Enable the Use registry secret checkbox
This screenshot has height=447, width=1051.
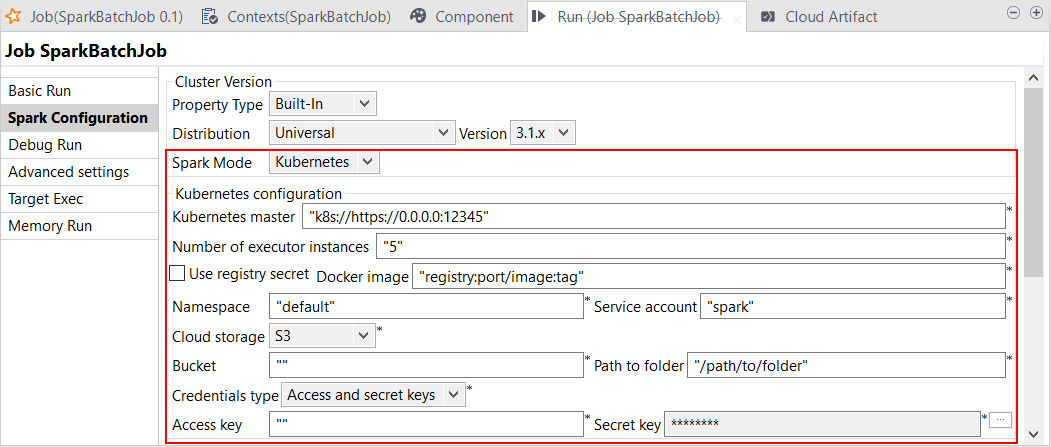177,273
